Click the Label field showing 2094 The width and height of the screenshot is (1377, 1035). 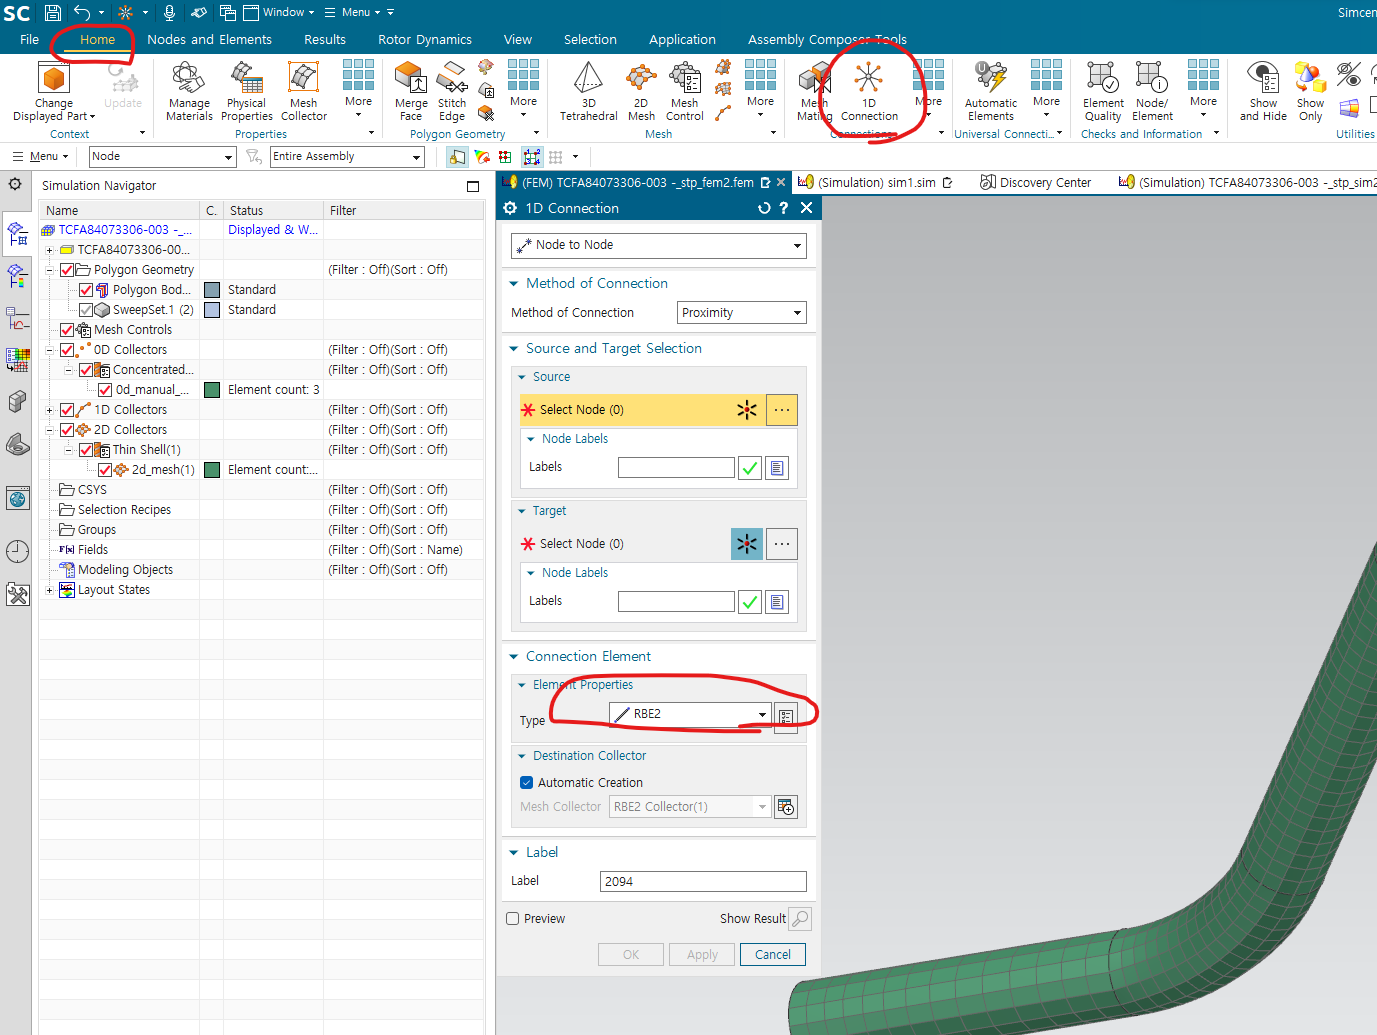click(x=703, y=881)
